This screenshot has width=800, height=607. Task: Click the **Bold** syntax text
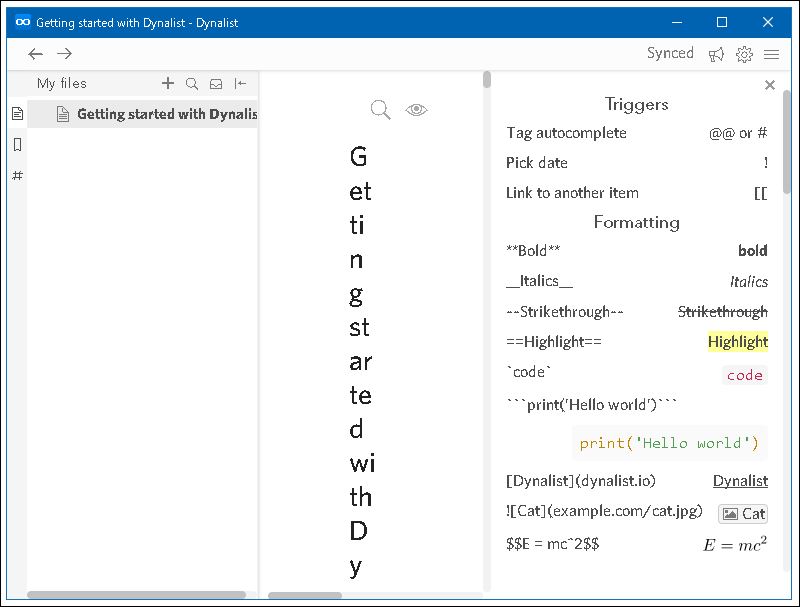(533, 251)
